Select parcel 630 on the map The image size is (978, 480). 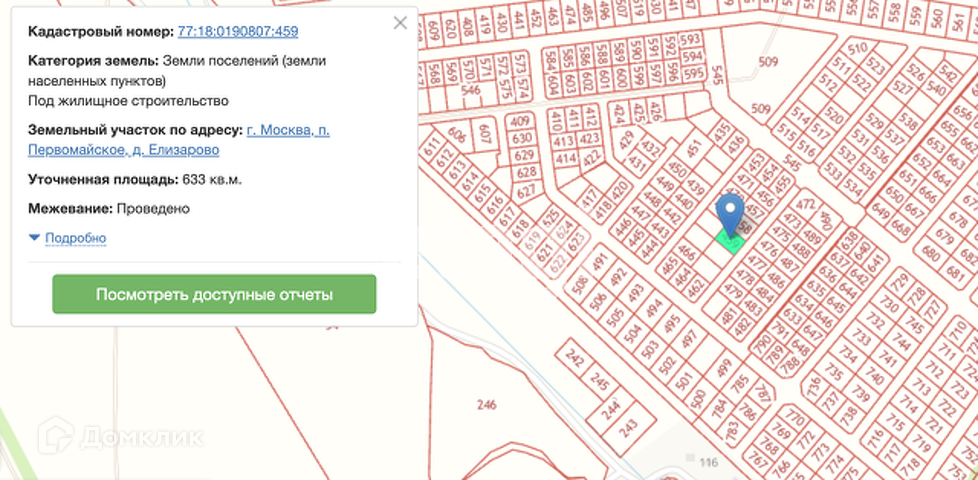click(523, 138)
